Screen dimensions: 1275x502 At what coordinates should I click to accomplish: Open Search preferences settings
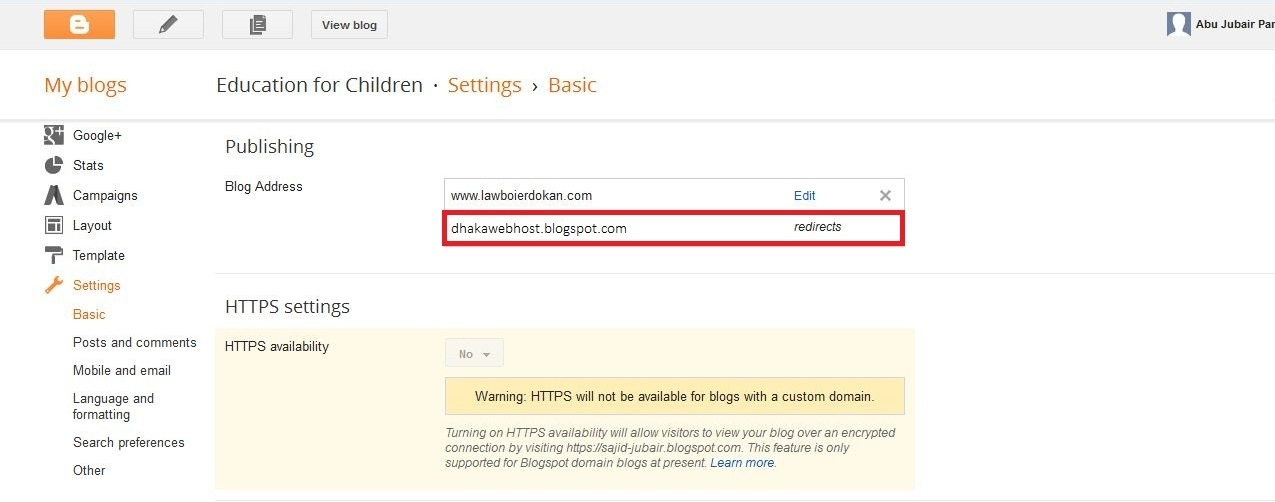(x=129, y=442)
